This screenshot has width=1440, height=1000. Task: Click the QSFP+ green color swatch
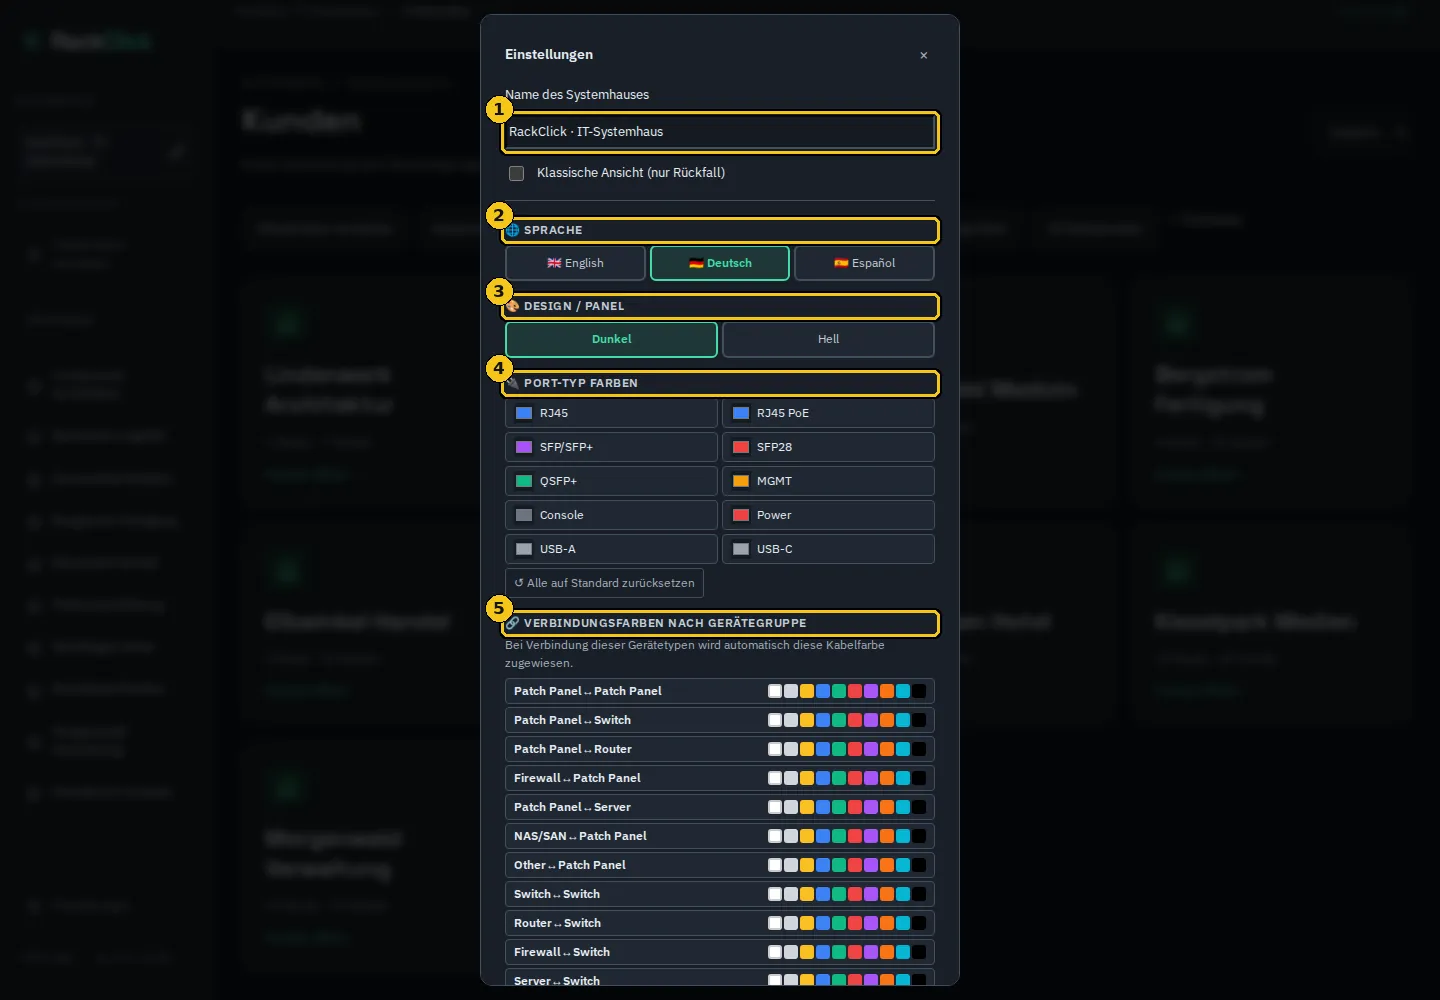[x=524, y=481]
